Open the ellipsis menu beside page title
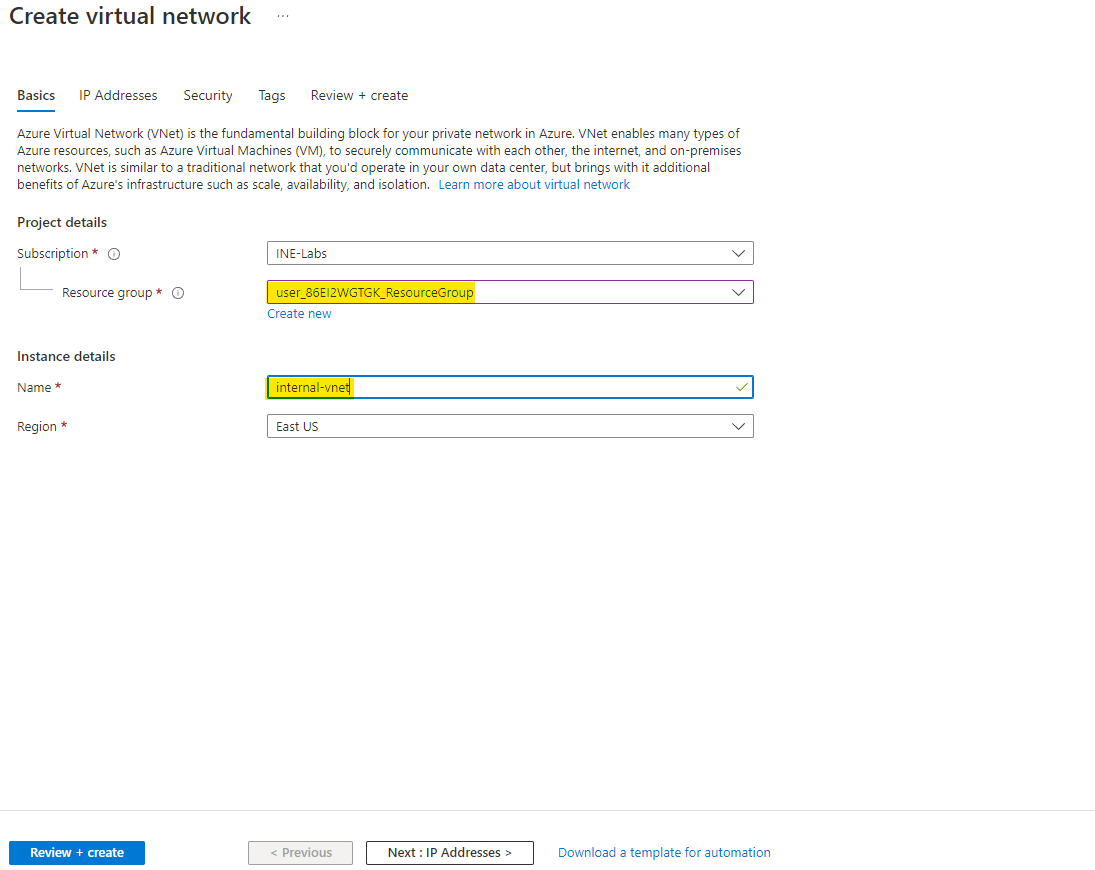Image resolution: width=1095 pixels, height=870 pixels. [x=283, y=17]
